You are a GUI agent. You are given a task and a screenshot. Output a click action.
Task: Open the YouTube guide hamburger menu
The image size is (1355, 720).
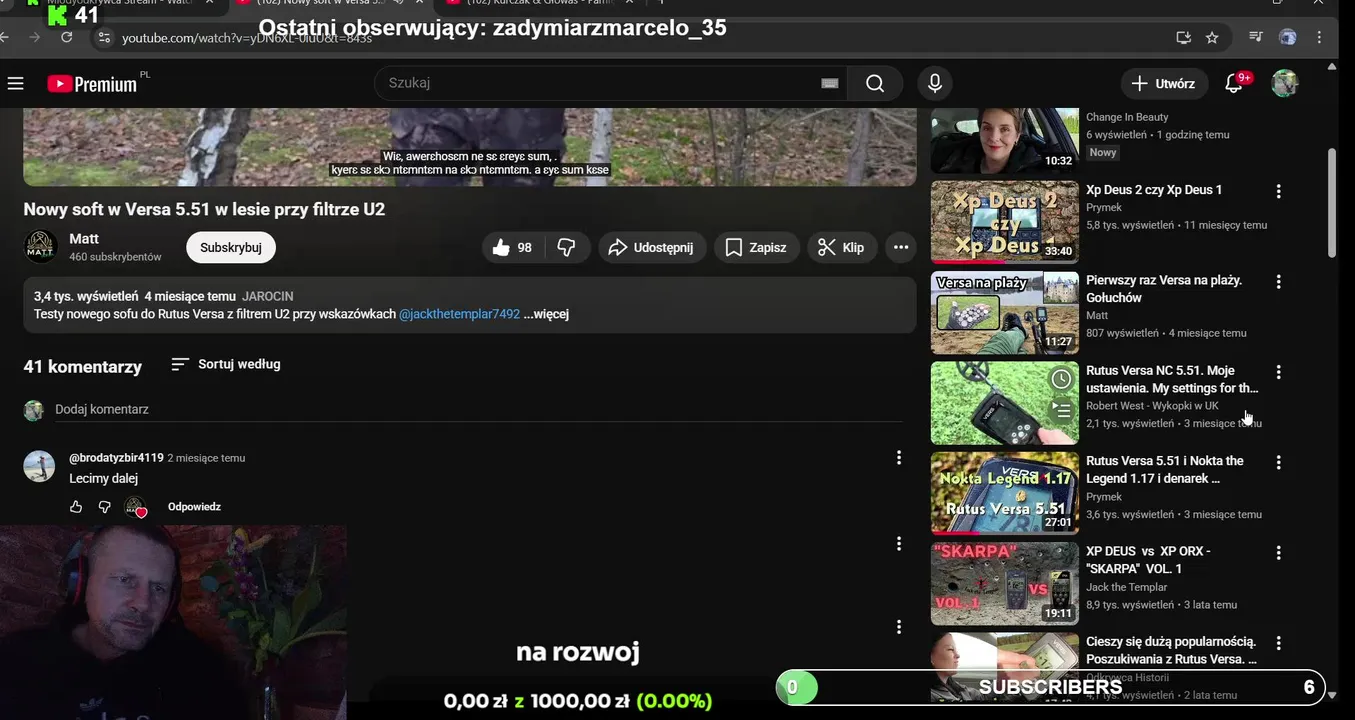(x=15, y=83)
